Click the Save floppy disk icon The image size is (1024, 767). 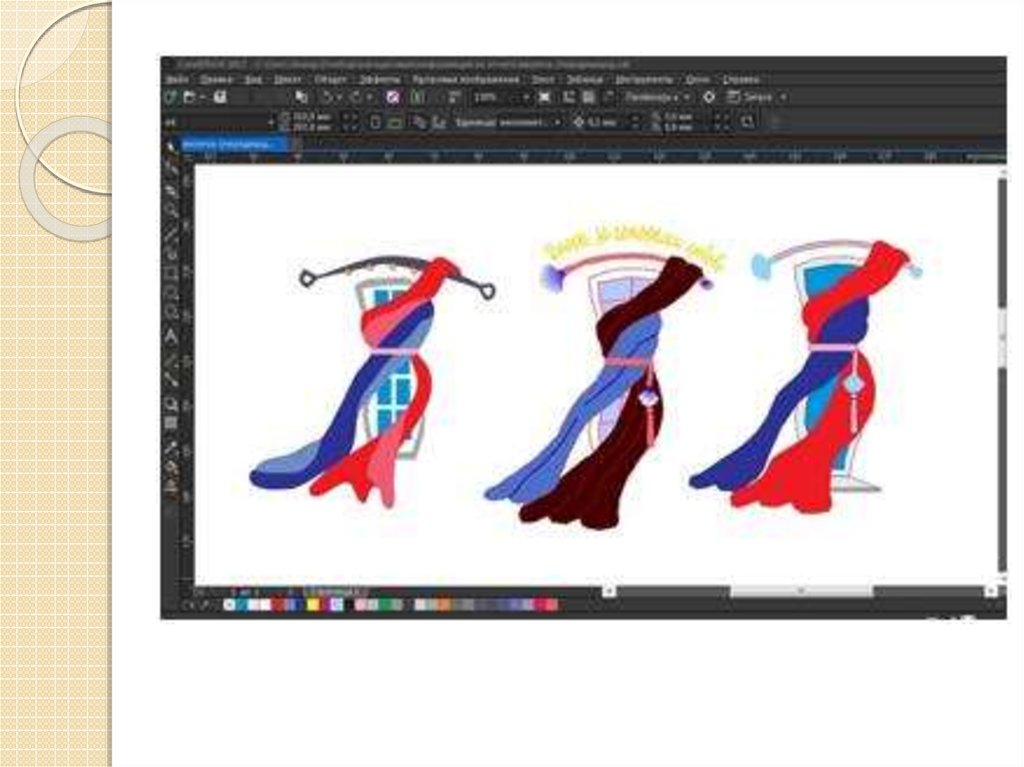[220, 97]
